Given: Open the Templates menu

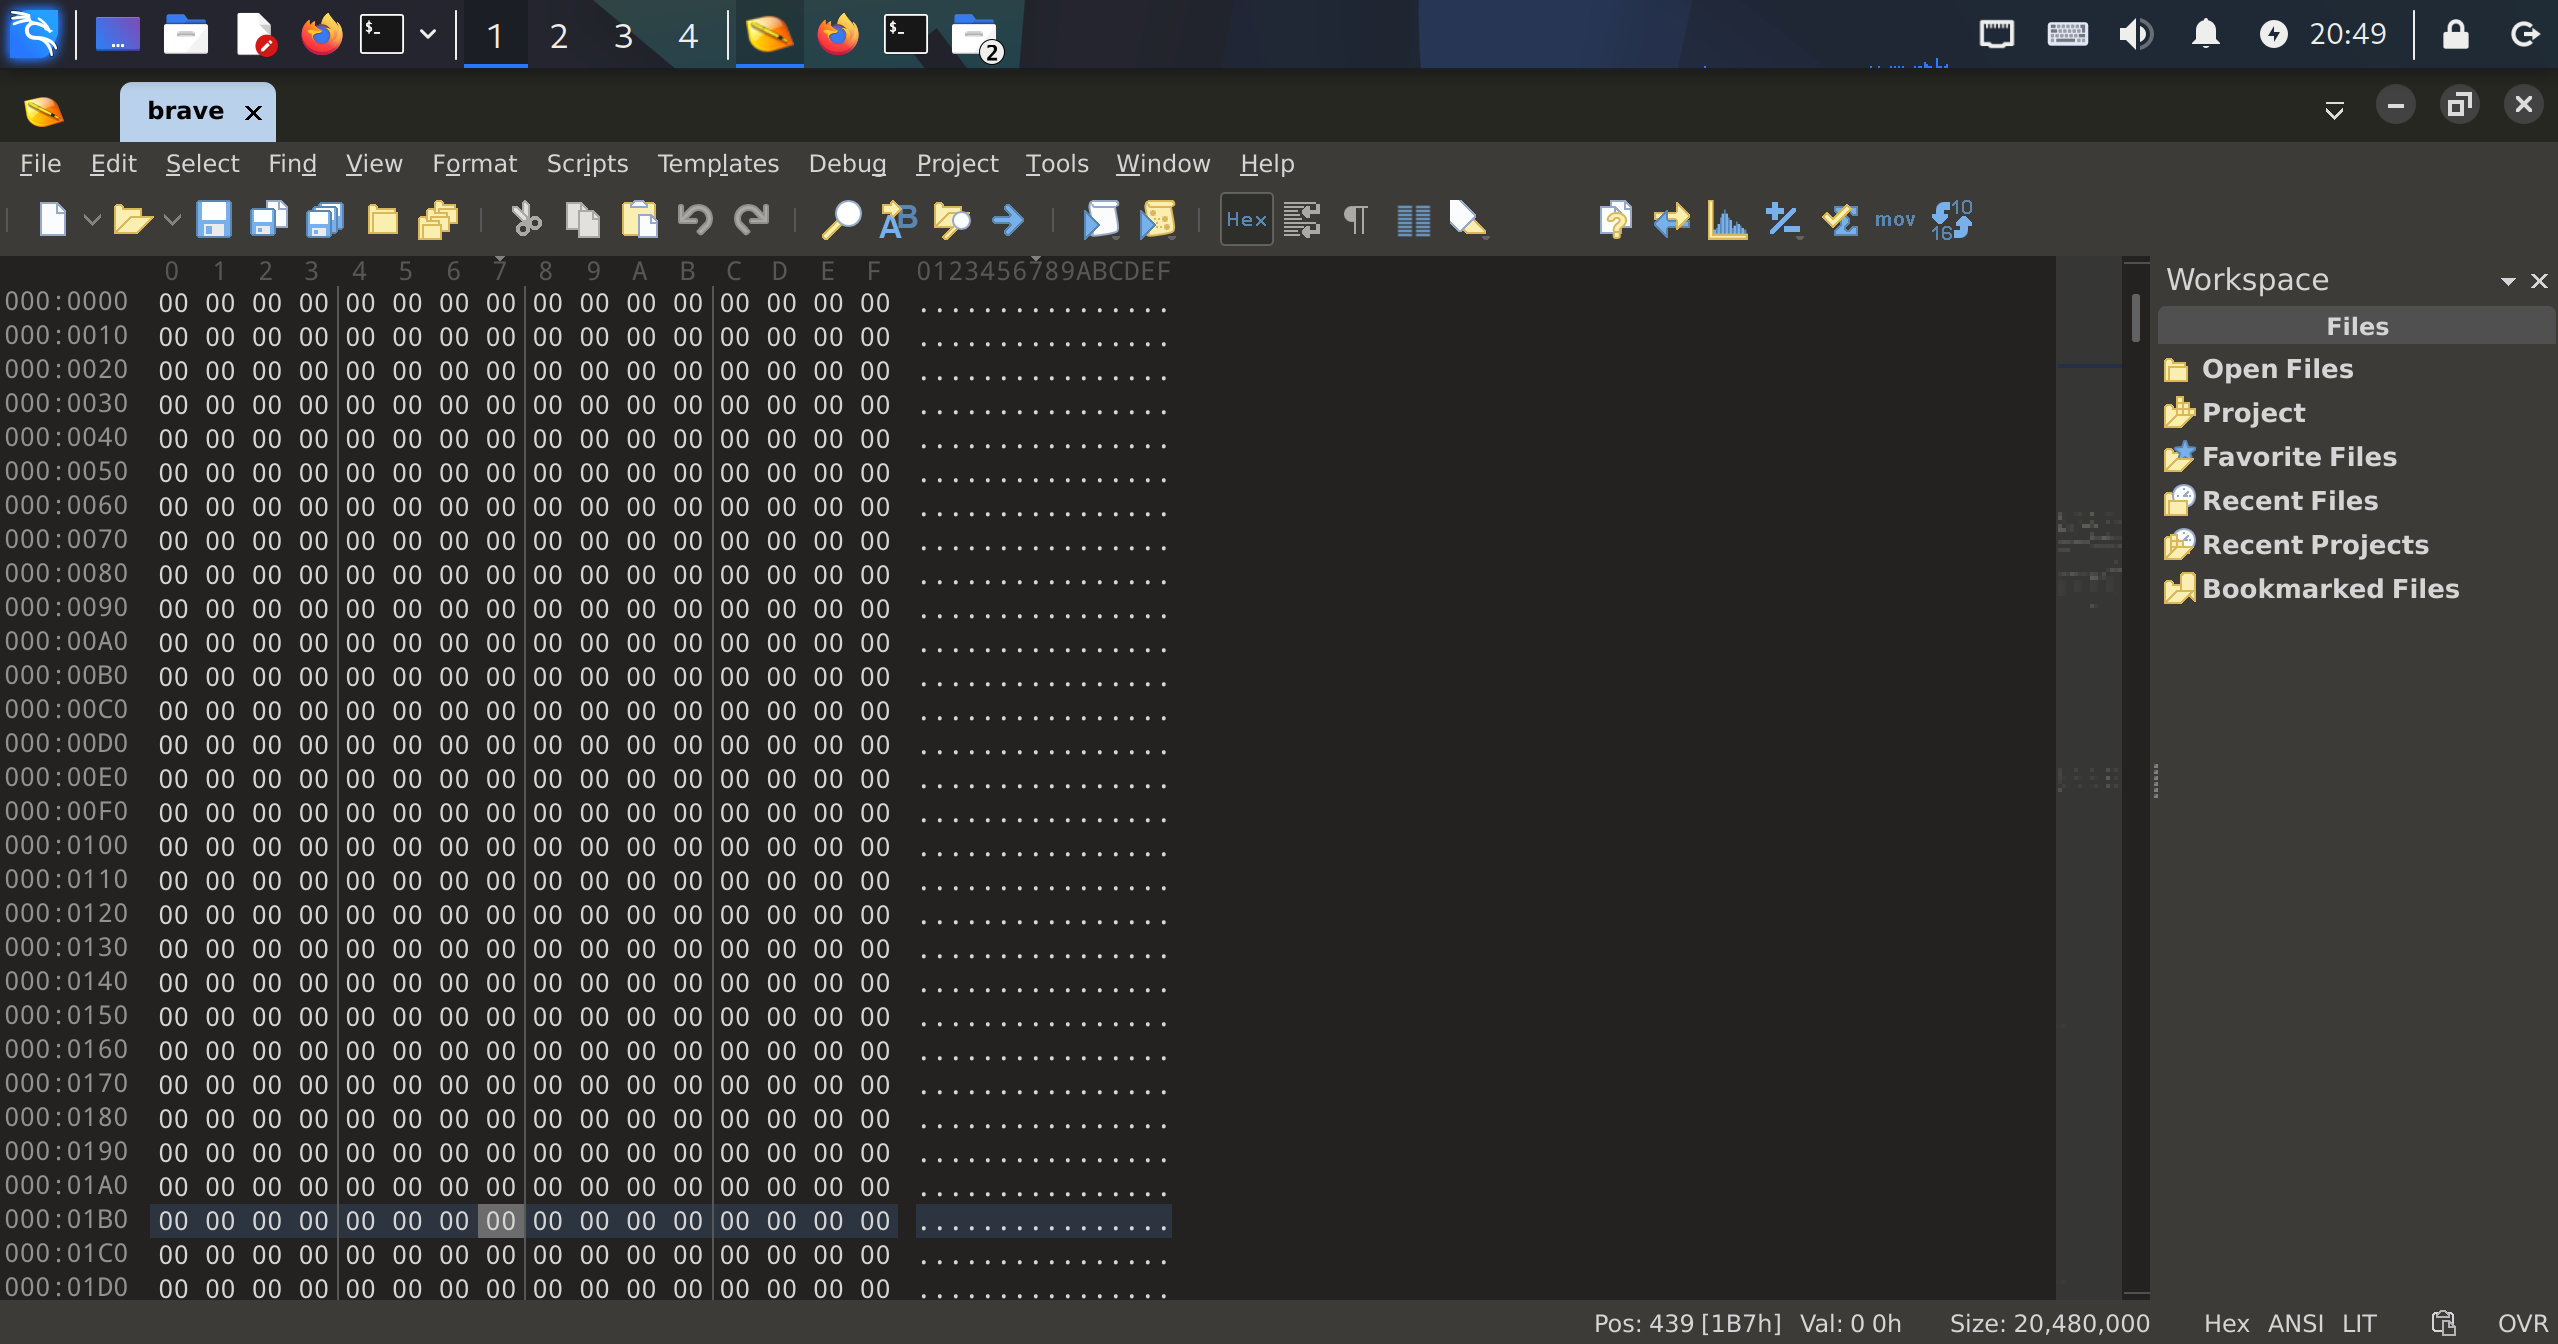Looking at the screenshot, I should point(717,163).
